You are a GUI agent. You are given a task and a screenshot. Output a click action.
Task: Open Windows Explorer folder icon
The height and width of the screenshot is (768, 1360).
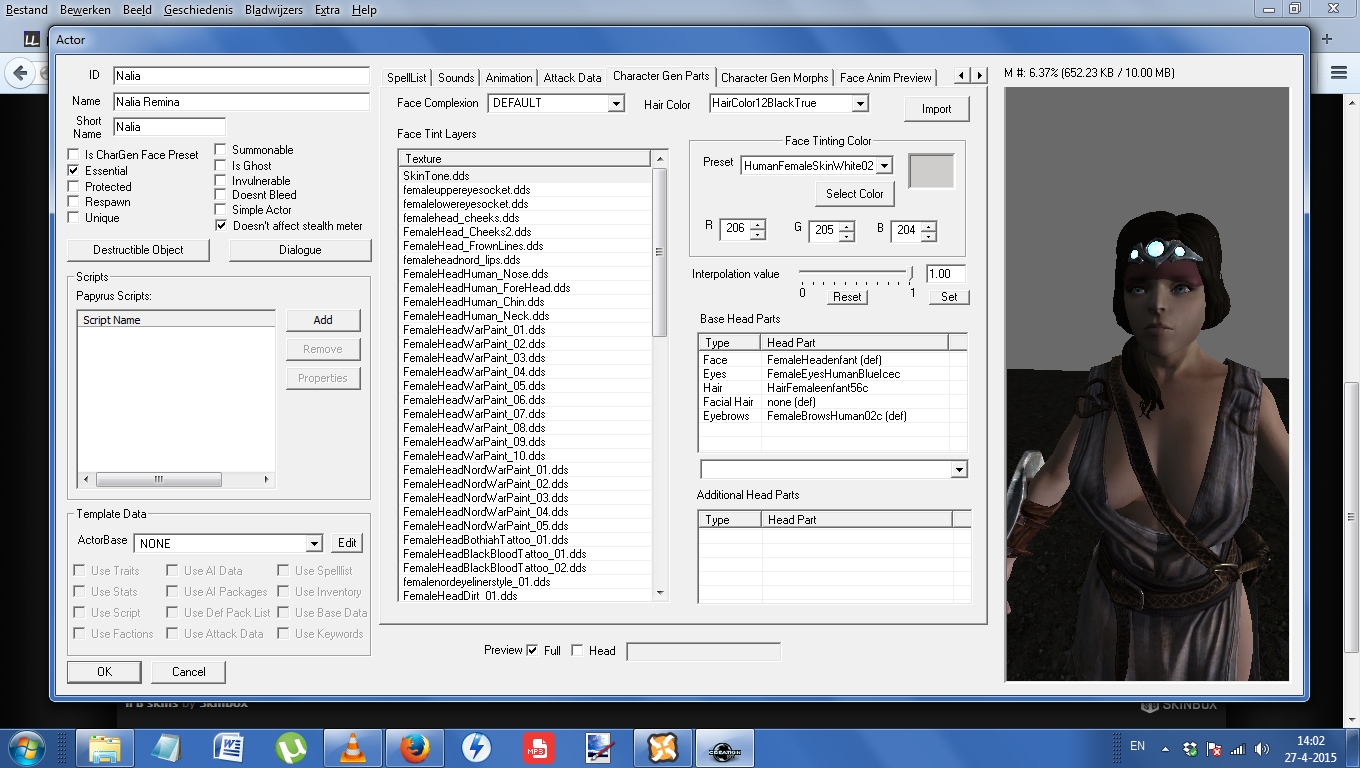click(105, 747)
